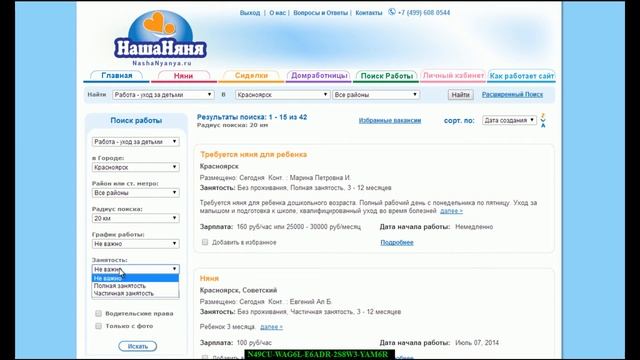The height and width of the screenshot is (360, 640).
Task: Tick 'Добавить в избранное' for first vacancy
Action: tap(205, 242)
